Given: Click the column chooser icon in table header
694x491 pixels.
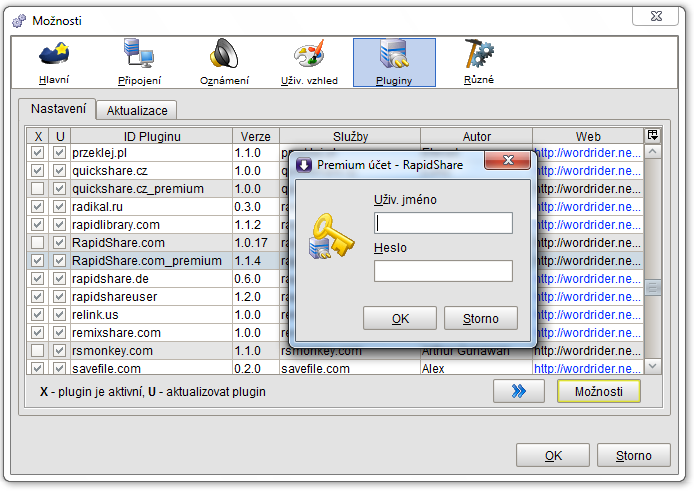Looking at the screenshot, I should click(x=653, y=135).
